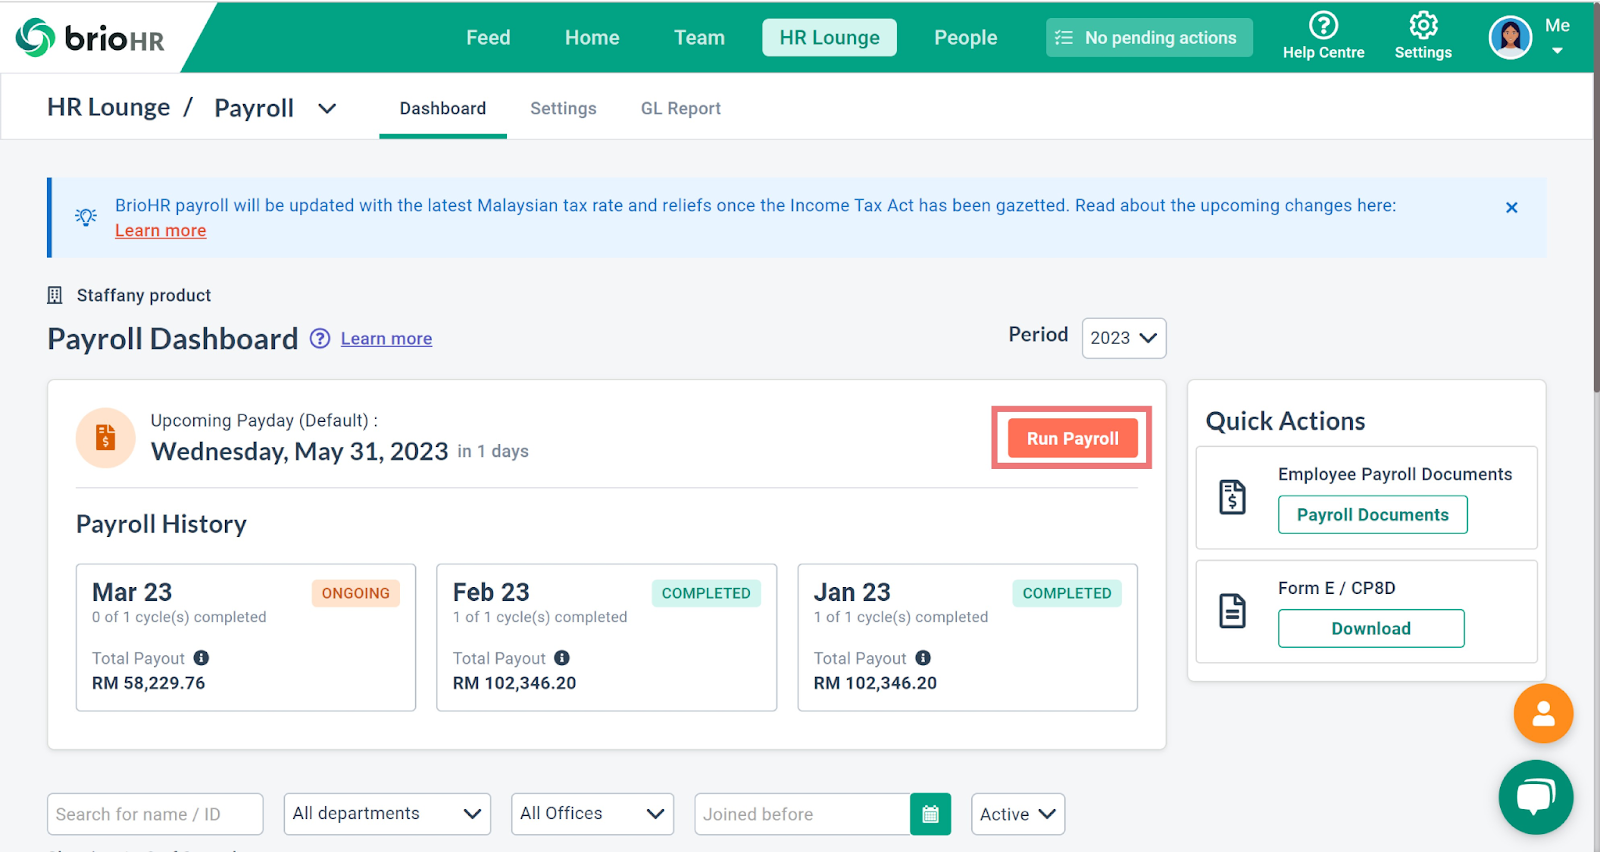Click the Mar 23 Total Payout info icon
Viewport: 1600px width, 852px height.
(x=201, y=658)
